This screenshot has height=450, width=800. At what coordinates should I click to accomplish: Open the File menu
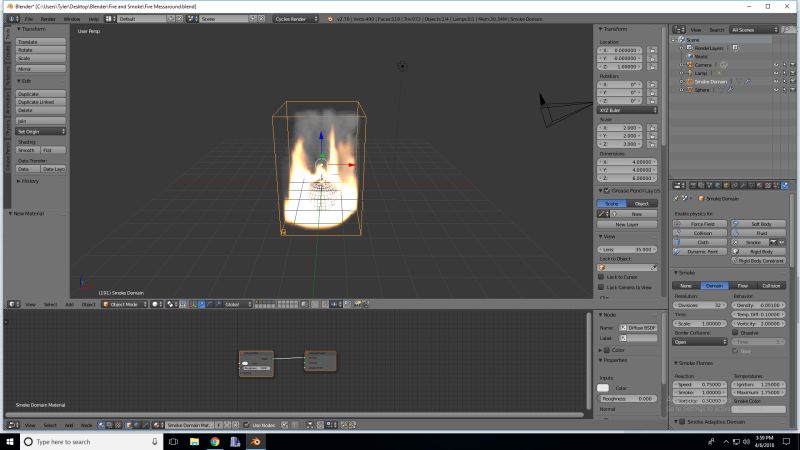29,19
